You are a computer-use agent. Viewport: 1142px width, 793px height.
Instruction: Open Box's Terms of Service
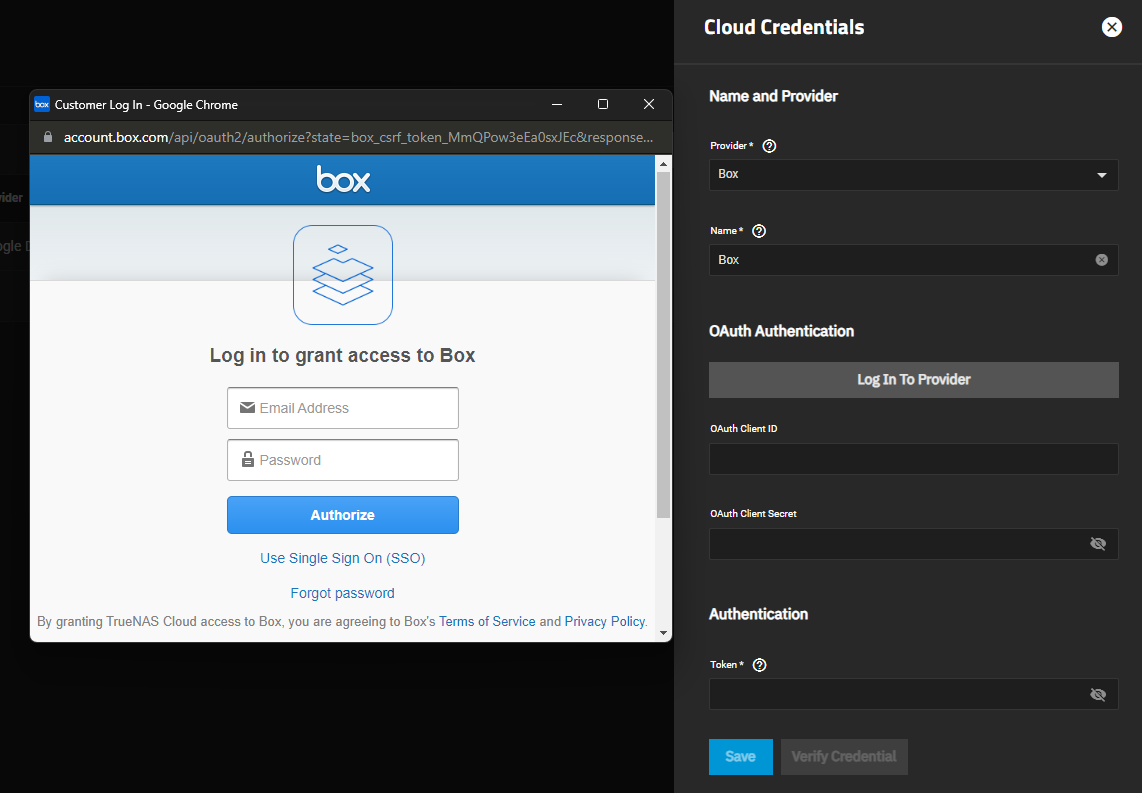pyautogui.click(x=487, y=621)
